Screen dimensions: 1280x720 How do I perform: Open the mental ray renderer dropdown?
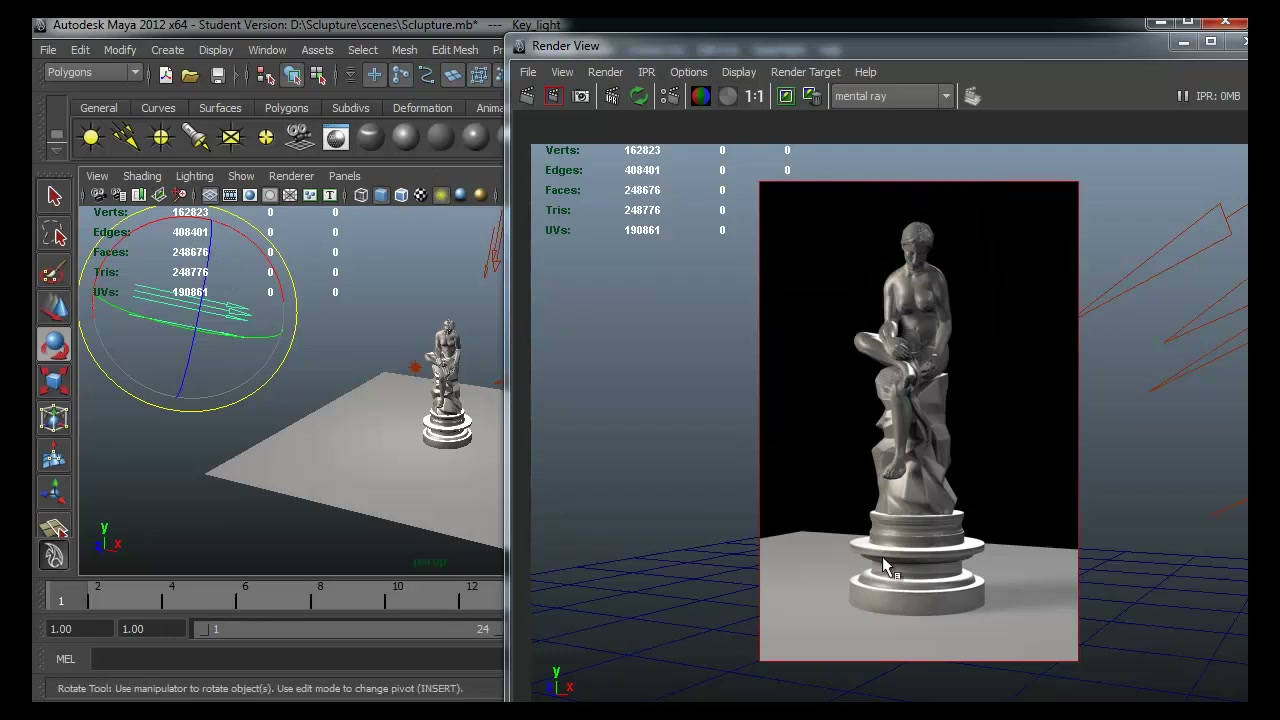[x=891, y=96]
